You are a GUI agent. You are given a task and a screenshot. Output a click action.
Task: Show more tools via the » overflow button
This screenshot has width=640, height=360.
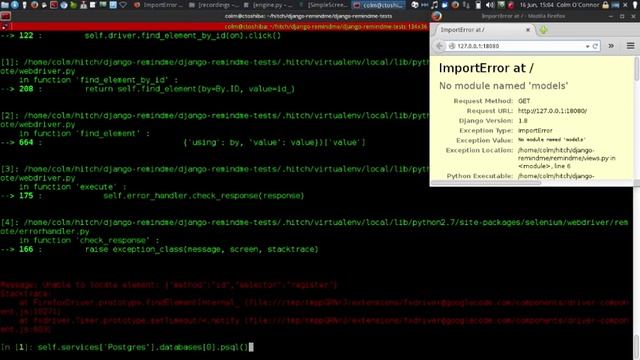611,46
